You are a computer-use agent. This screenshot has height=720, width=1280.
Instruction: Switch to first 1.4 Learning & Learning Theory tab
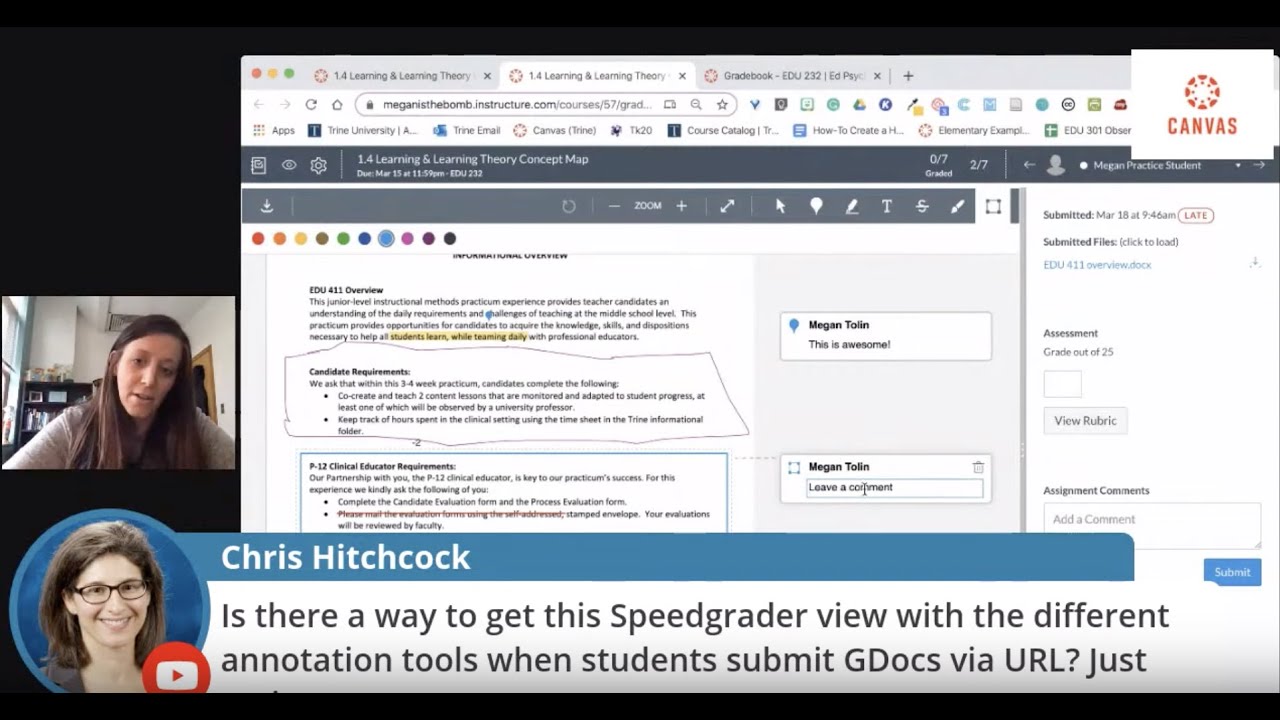click(403, 75)
